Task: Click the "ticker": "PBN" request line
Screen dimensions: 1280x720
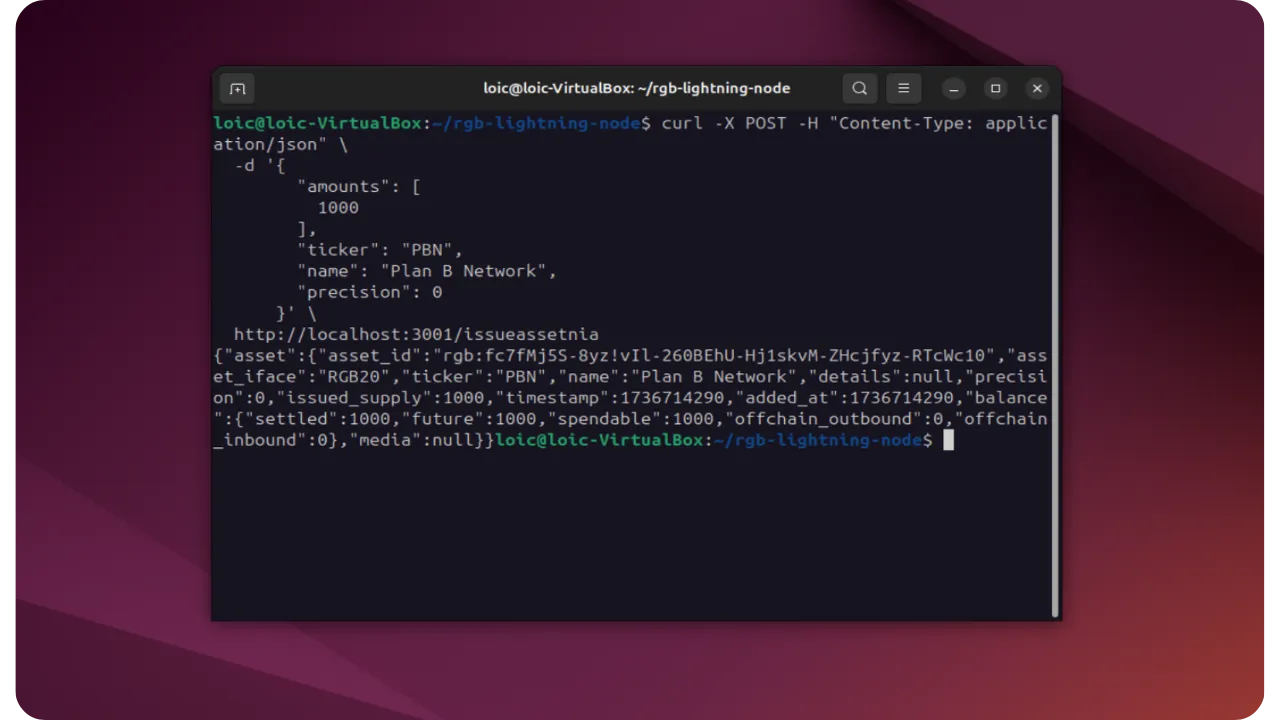Action: click(380, 250)
